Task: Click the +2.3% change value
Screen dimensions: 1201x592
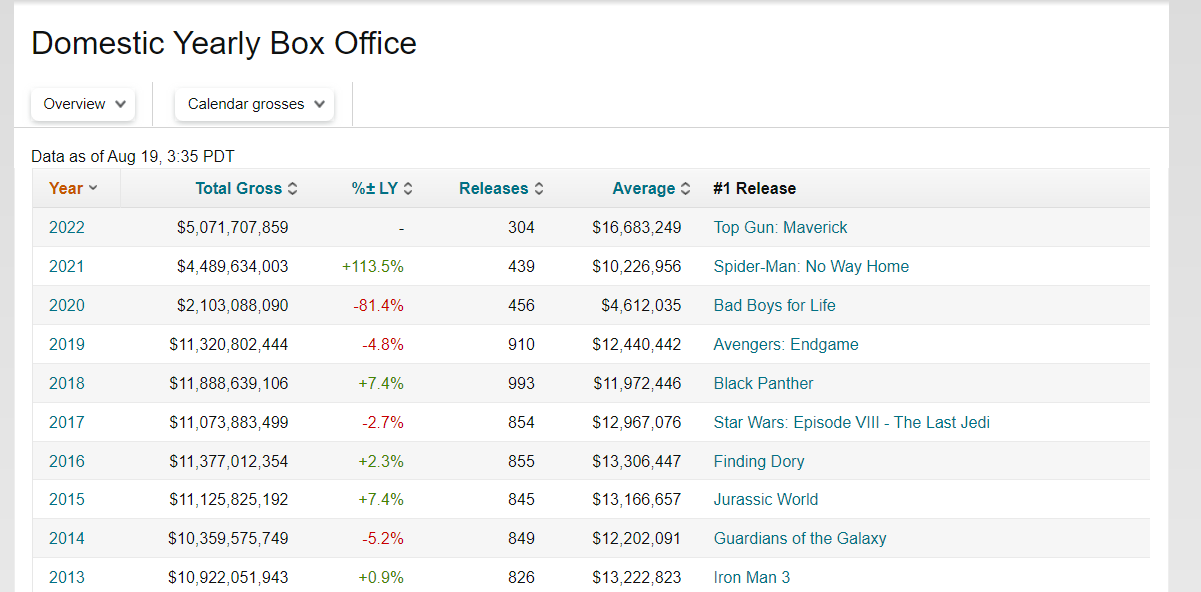Action: click(381, 461)
